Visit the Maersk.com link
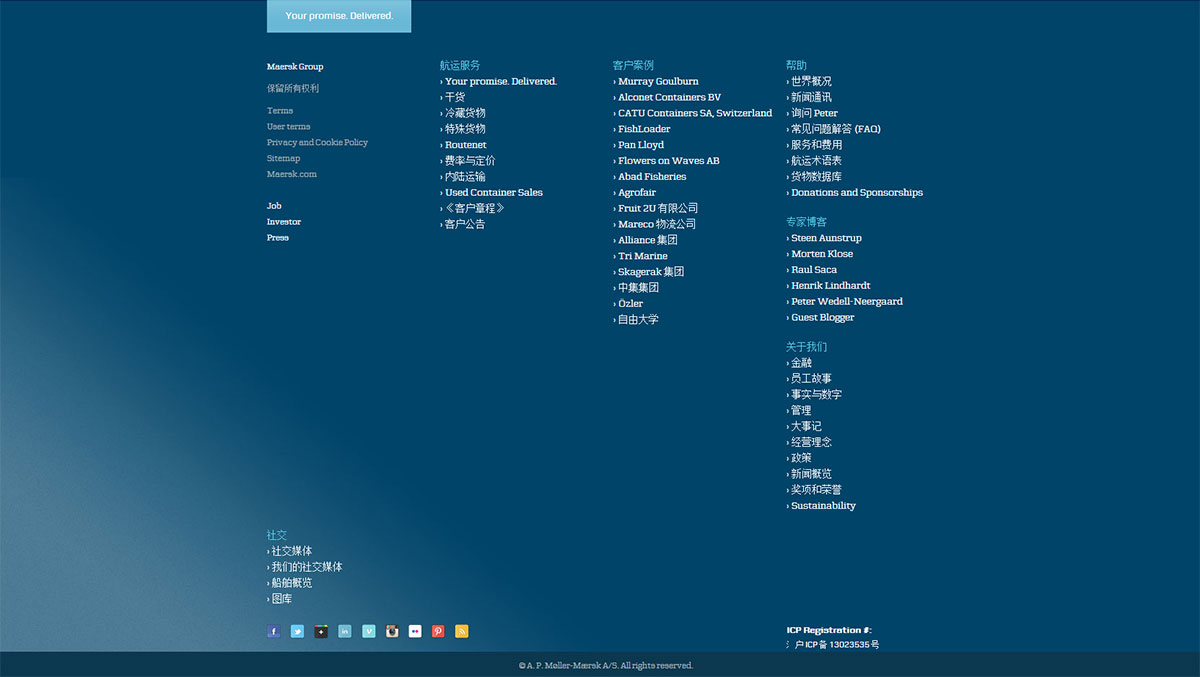 (x=292, y=174)
